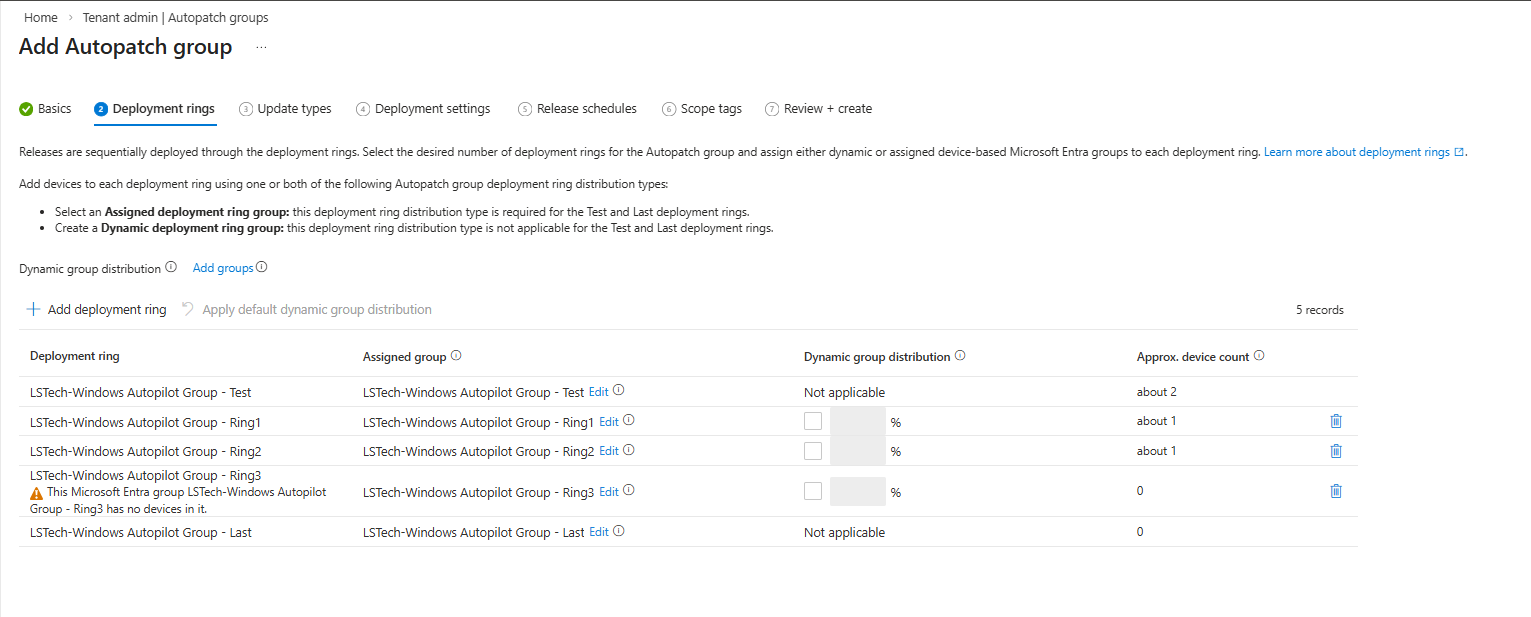Click Add deployment ring button
The height and width of the screenshot is (617, 1531).
97,309
